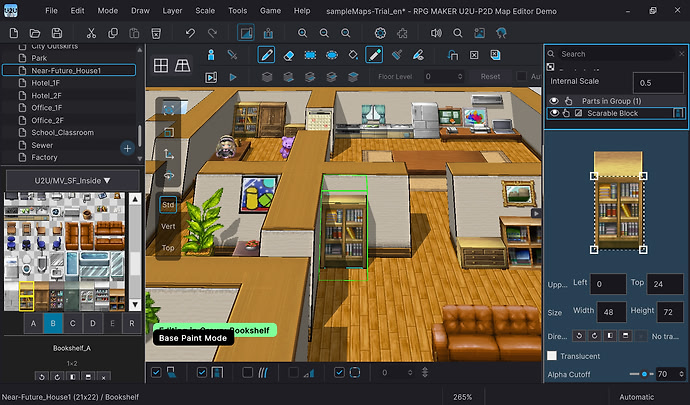Open a project with the folder icon
Viewport: 690px width, 405px height.
click(35, 33)
